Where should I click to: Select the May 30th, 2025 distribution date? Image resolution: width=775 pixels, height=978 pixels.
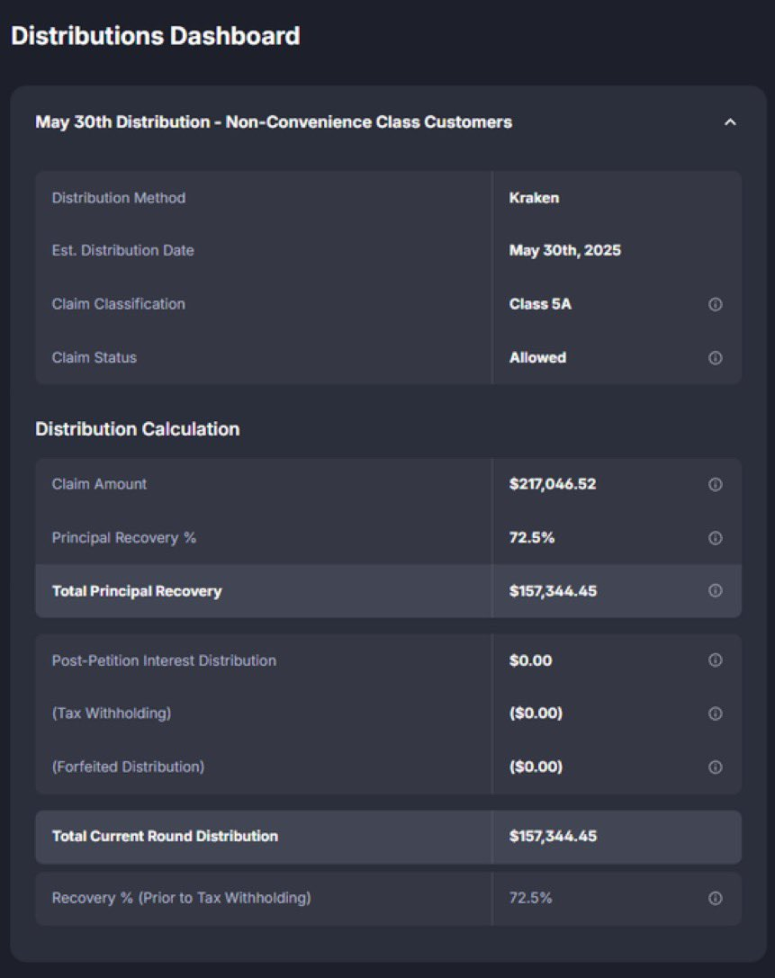[x=565, y=250]
